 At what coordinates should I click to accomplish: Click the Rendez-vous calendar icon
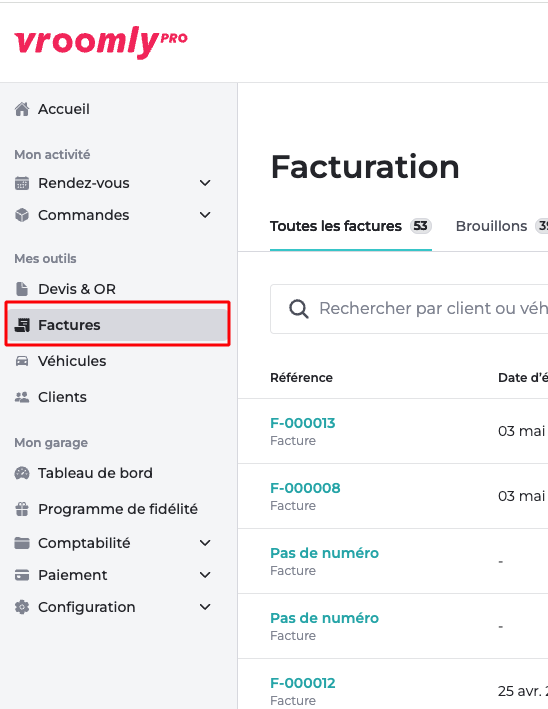[x=22, y=183]
